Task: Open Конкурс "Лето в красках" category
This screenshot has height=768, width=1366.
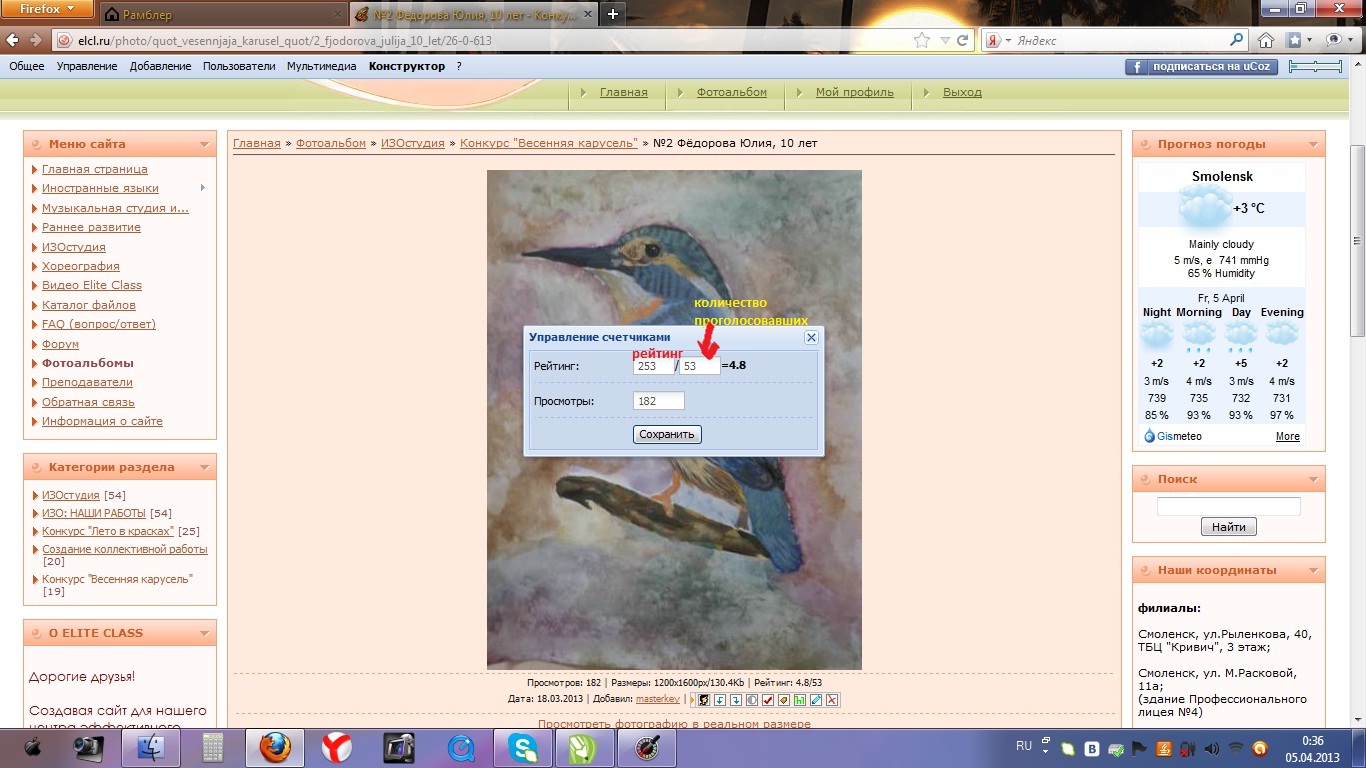Action: click(x=108, y=531)
